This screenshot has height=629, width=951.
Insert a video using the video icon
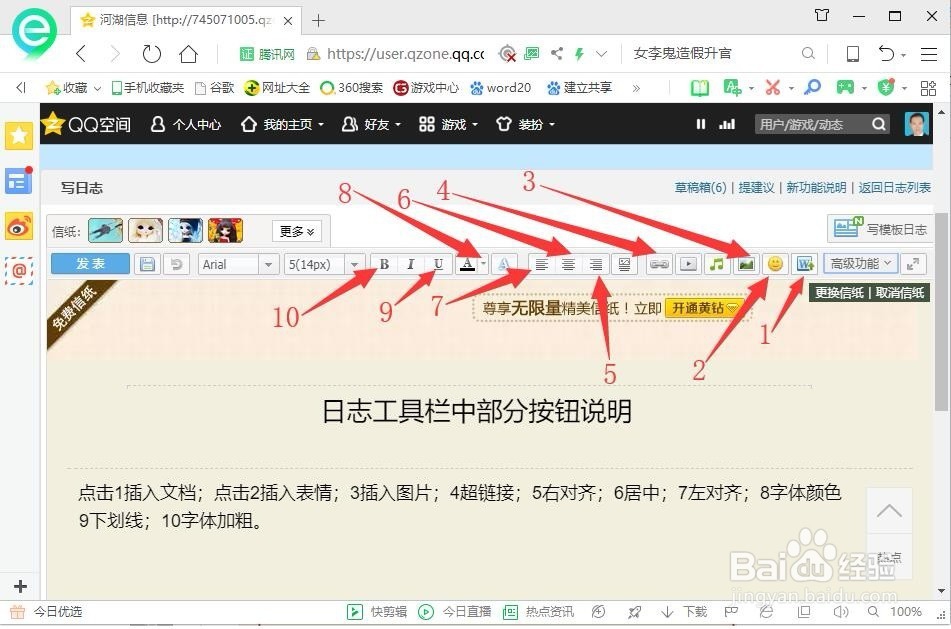tap(688, 264)
